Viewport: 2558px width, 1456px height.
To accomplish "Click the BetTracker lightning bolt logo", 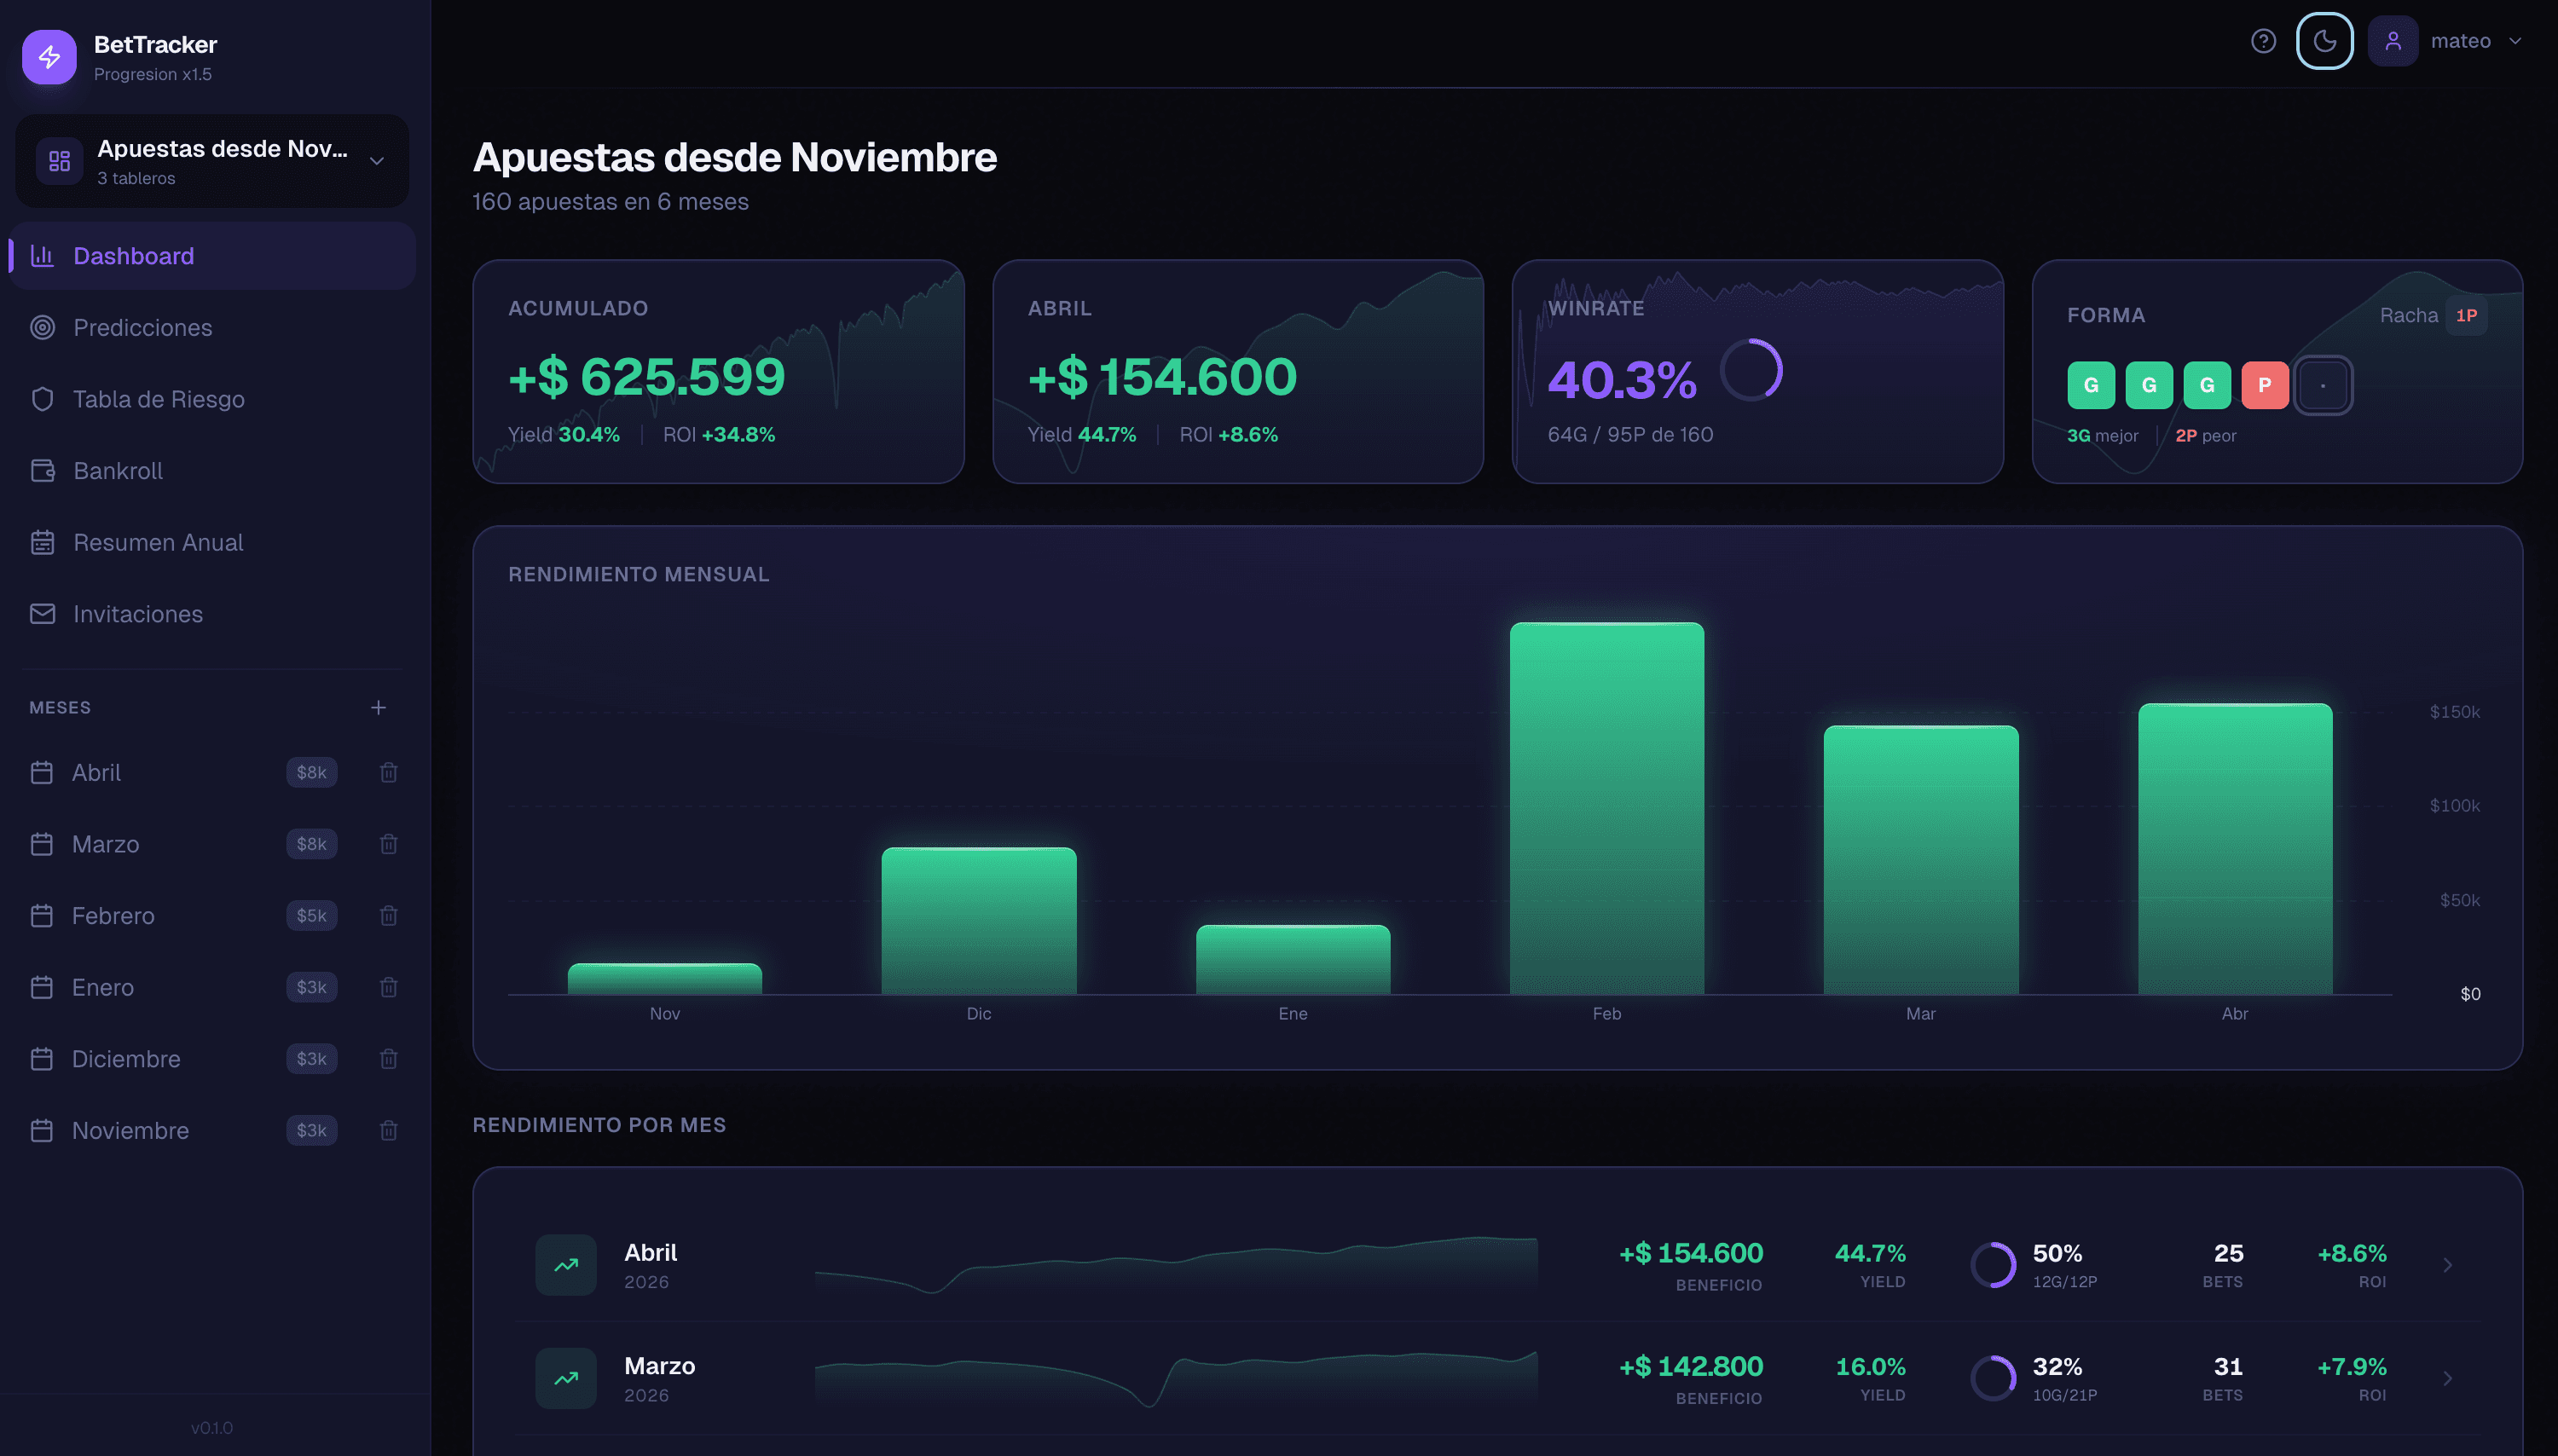I will click(49, 57).
